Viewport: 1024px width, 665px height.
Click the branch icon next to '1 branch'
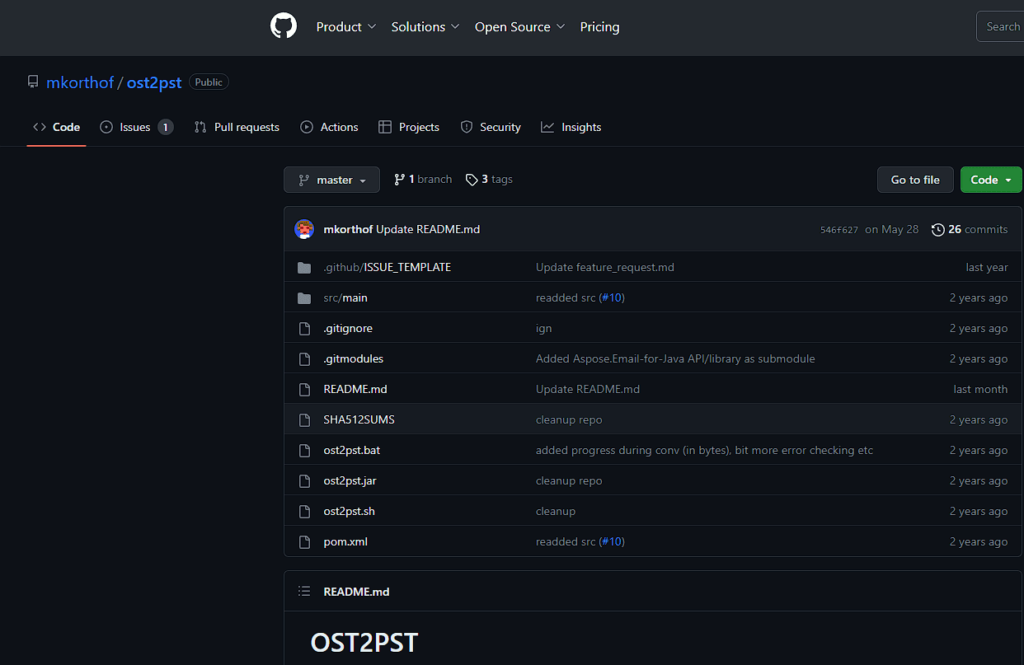(x=398, y=178)
